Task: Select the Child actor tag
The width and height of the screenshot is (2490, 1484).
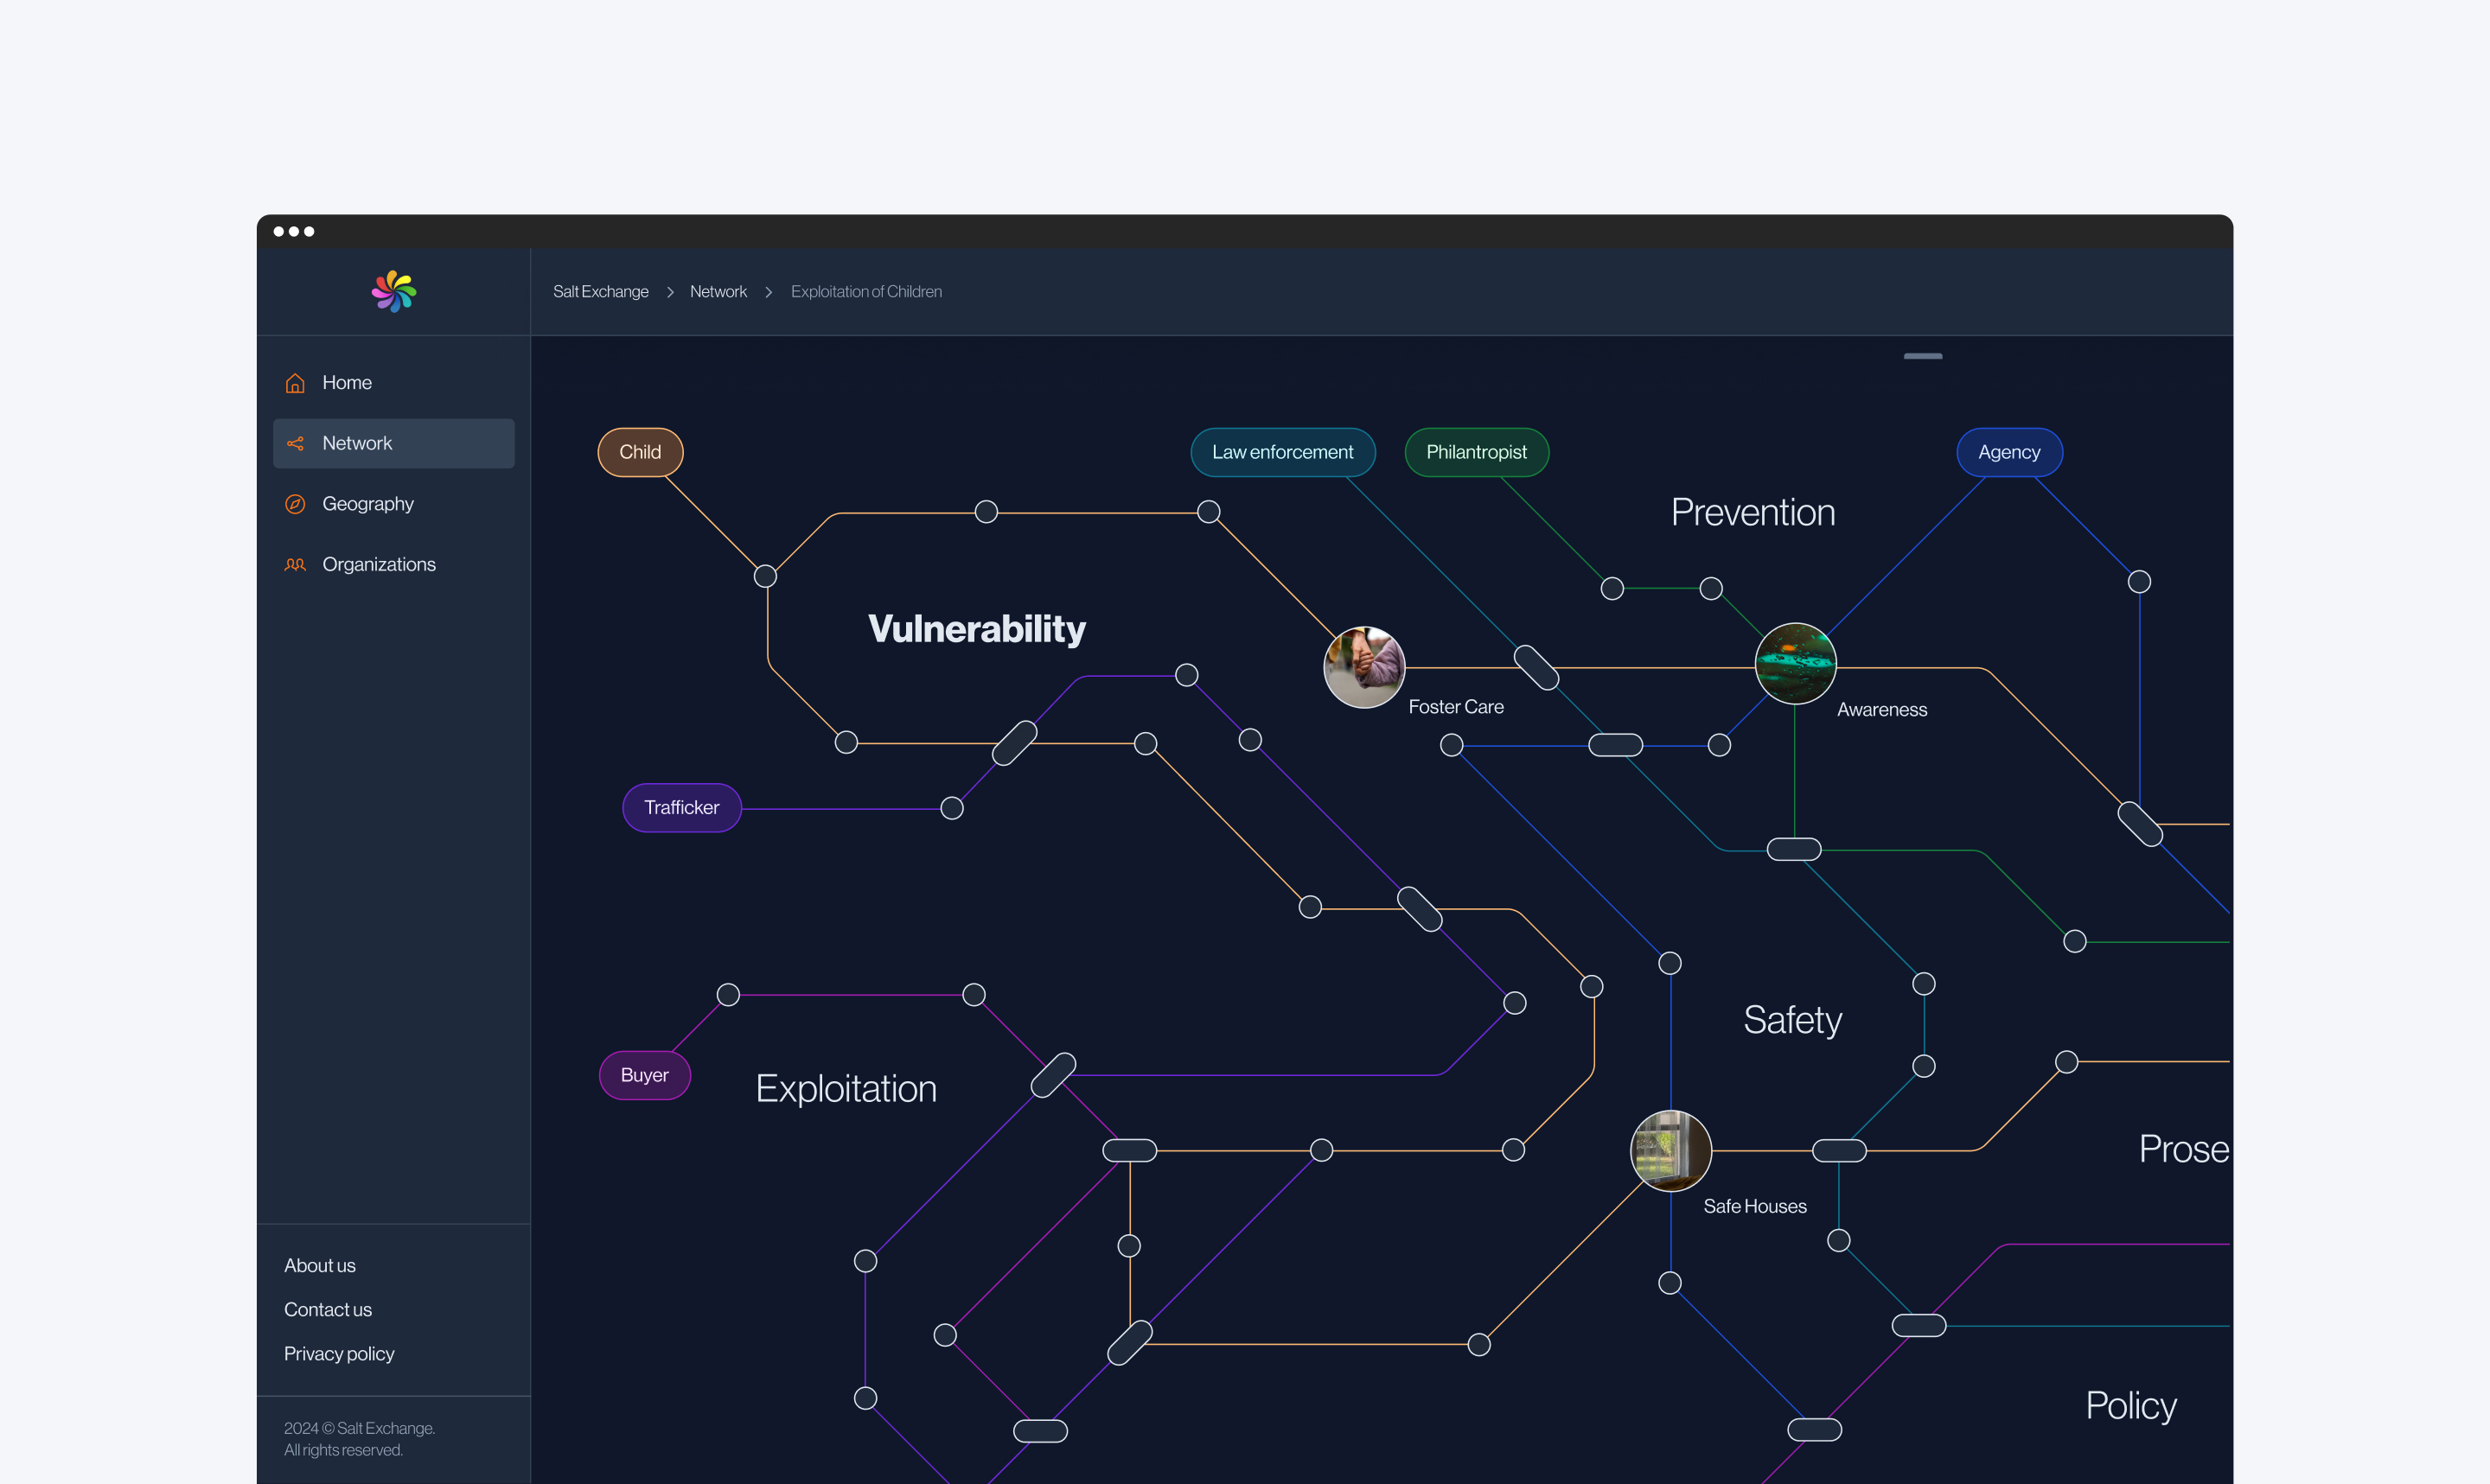Action: (640, 452)
